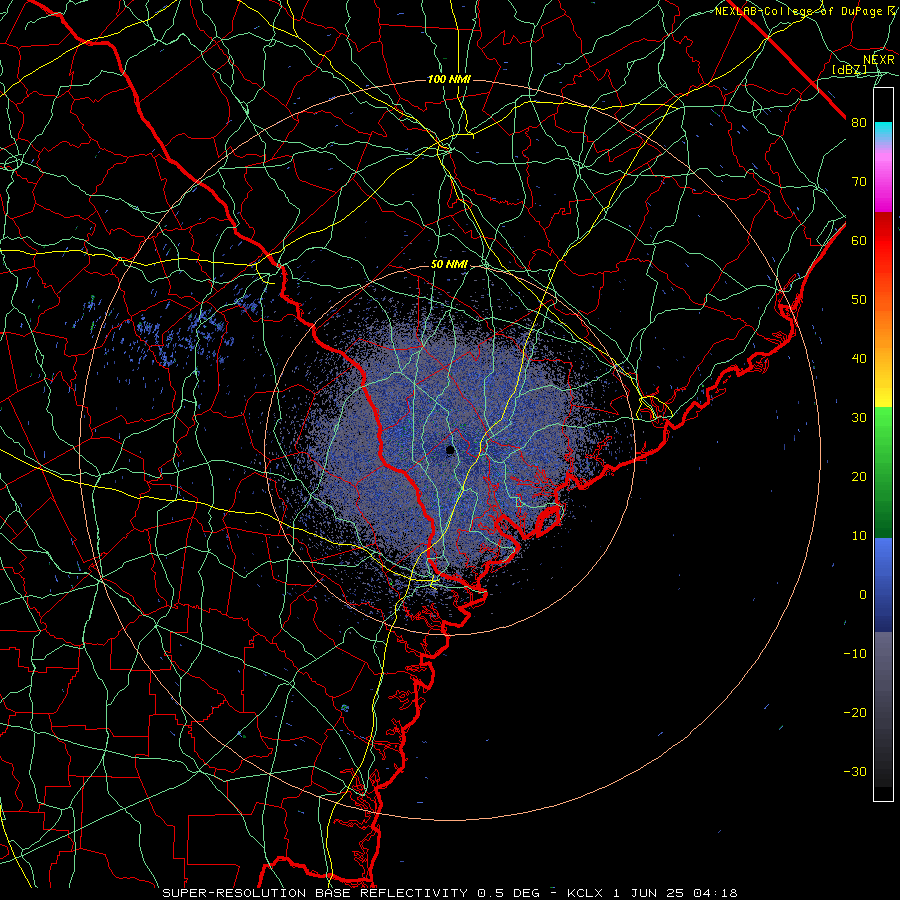900x900 pixels.
Task: Click the -10 value on the dBZ scale
Action: click(855, 653)
